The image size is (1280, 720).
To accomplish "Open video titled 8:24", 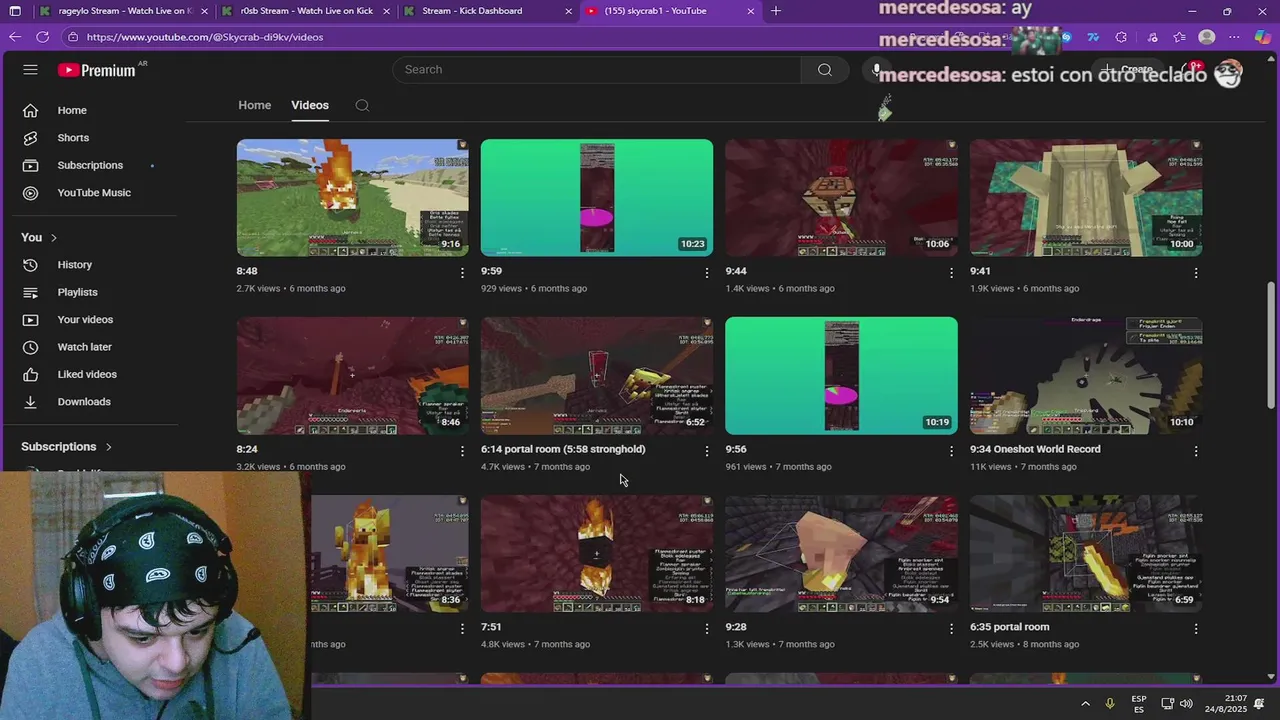I will pyautogui.click(x=247, y=449).
